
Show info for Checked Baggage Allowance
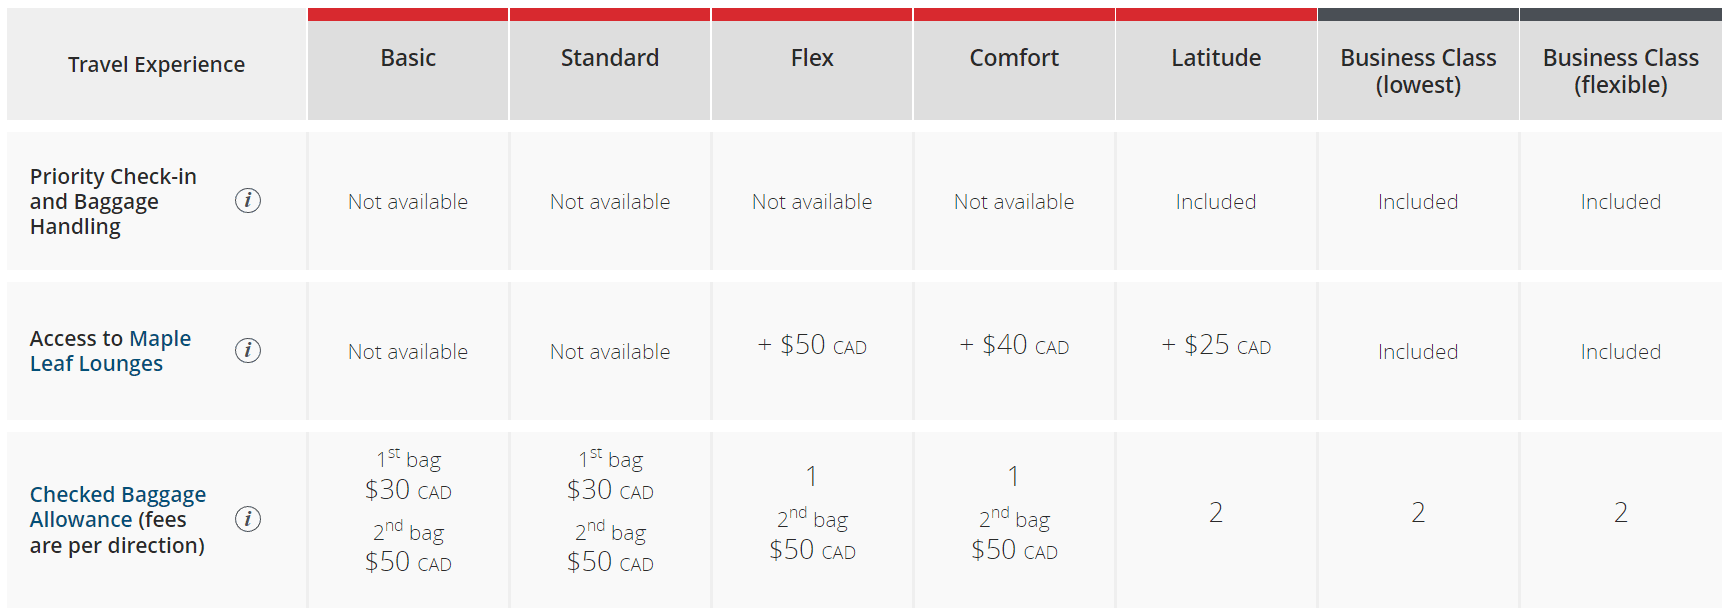click(248, 519)
